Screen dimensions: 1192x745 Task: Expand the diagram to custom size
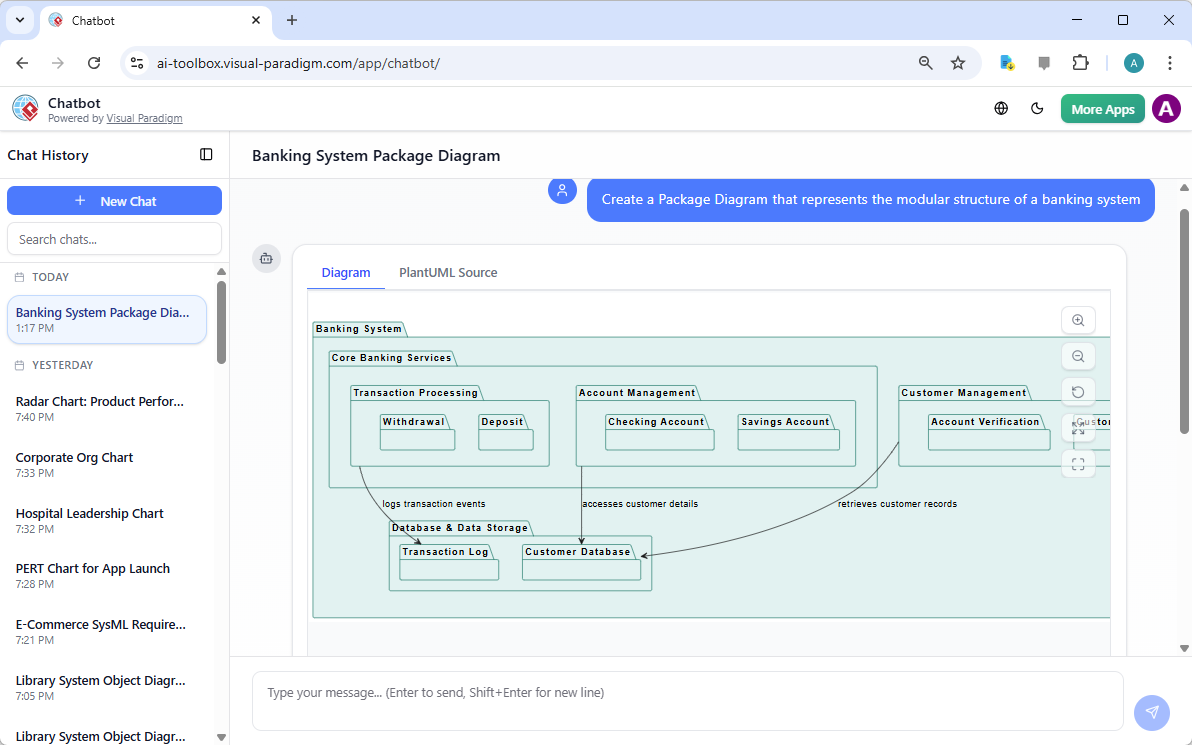pos(1078,427)
